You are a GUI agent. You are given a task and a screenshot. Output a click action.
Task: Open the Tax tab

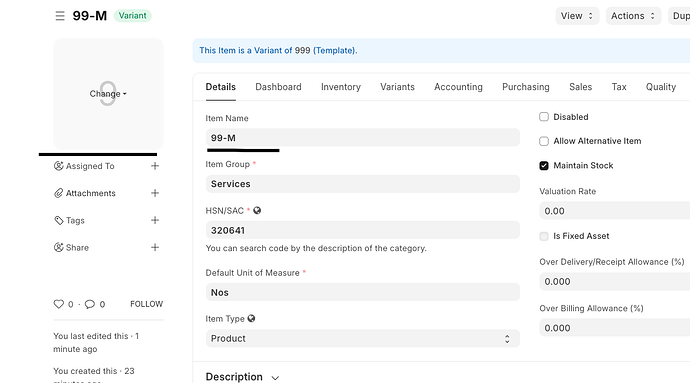tap(619, 87)
